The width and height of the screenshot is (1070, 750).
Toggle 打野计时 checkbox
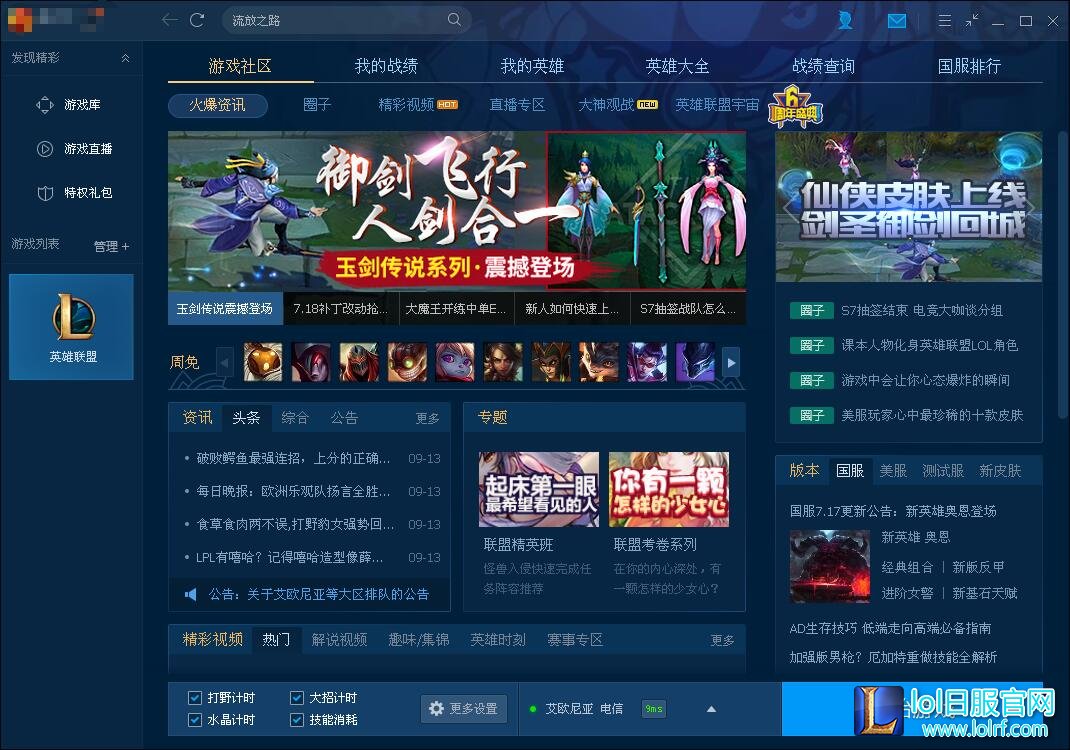(x=194, y=697)
